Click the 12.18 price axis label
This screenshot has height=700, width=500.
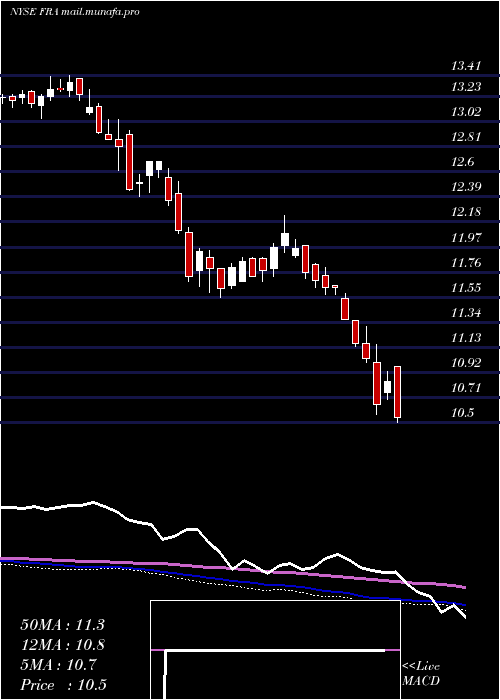466,212
